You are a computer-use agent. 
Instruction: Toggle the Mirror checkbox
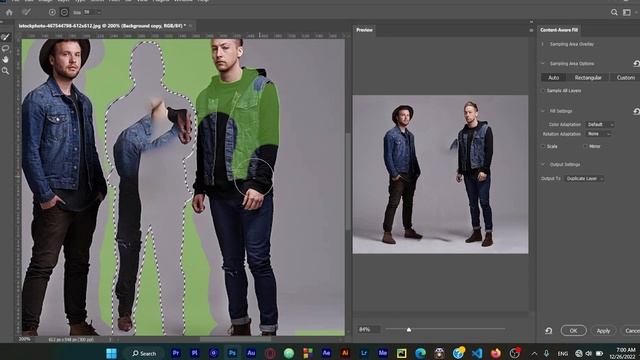pos(586,146)
